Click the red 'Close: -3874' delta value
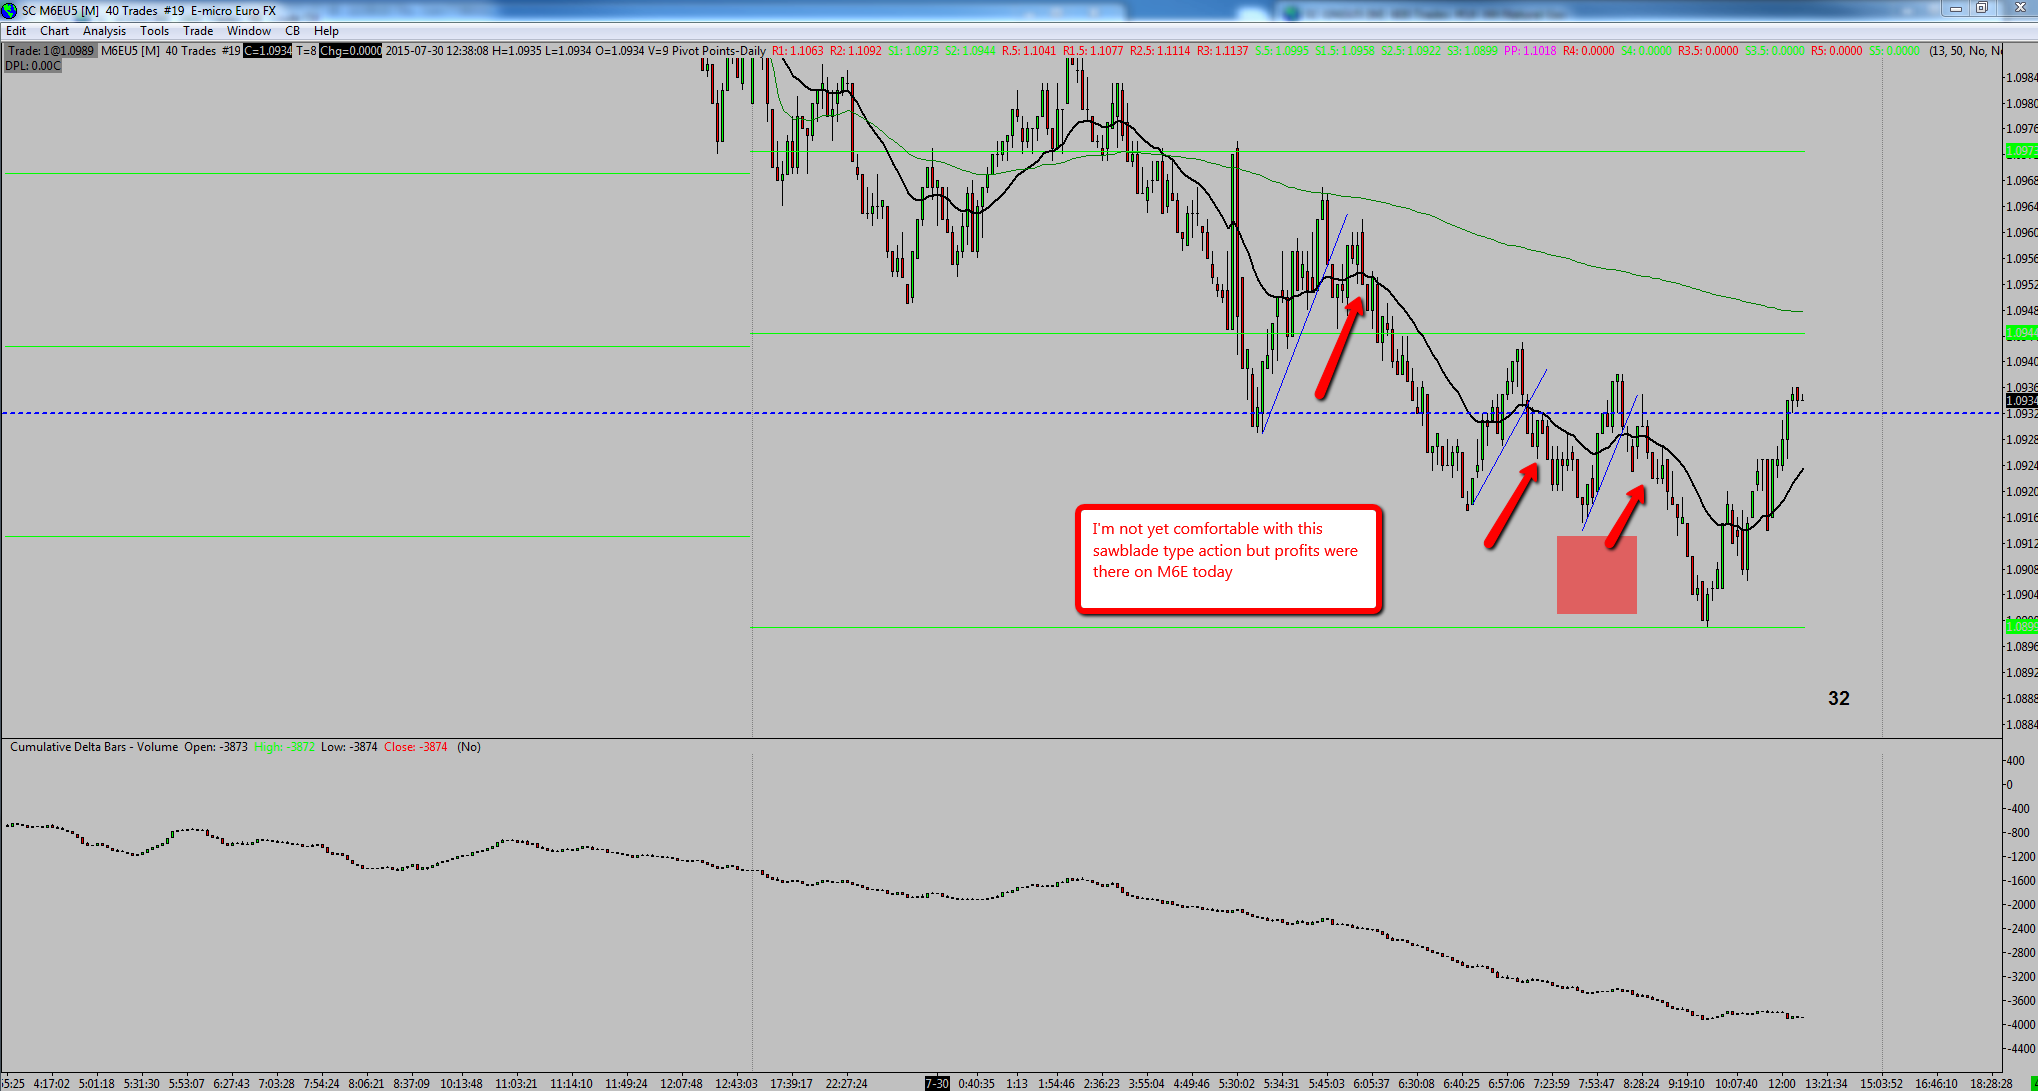2038x1091 pixels. pyautogui.click(x=416, y=747)
